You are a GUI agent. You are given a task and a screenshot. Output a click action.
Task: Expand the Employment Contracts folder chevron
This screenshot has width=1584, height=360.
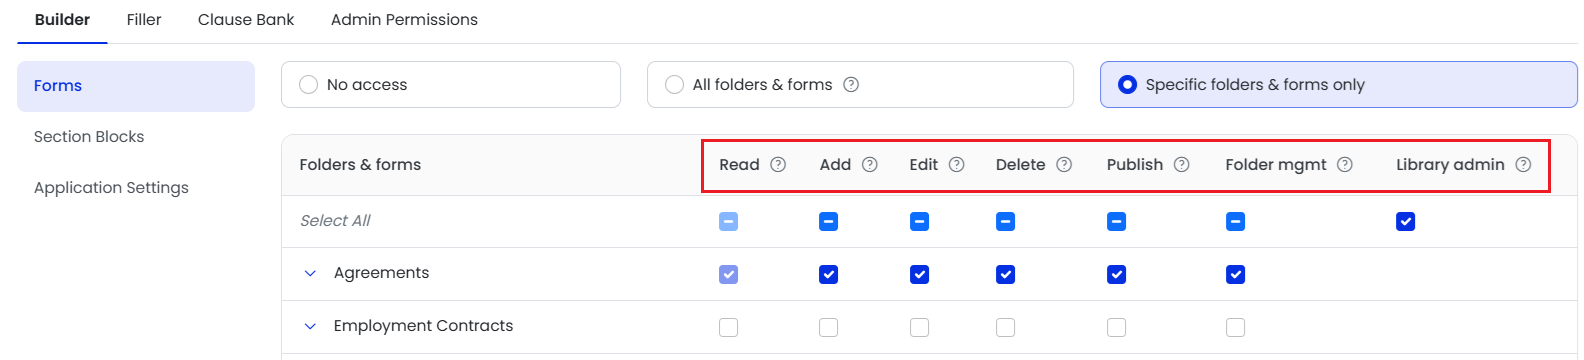310,327
